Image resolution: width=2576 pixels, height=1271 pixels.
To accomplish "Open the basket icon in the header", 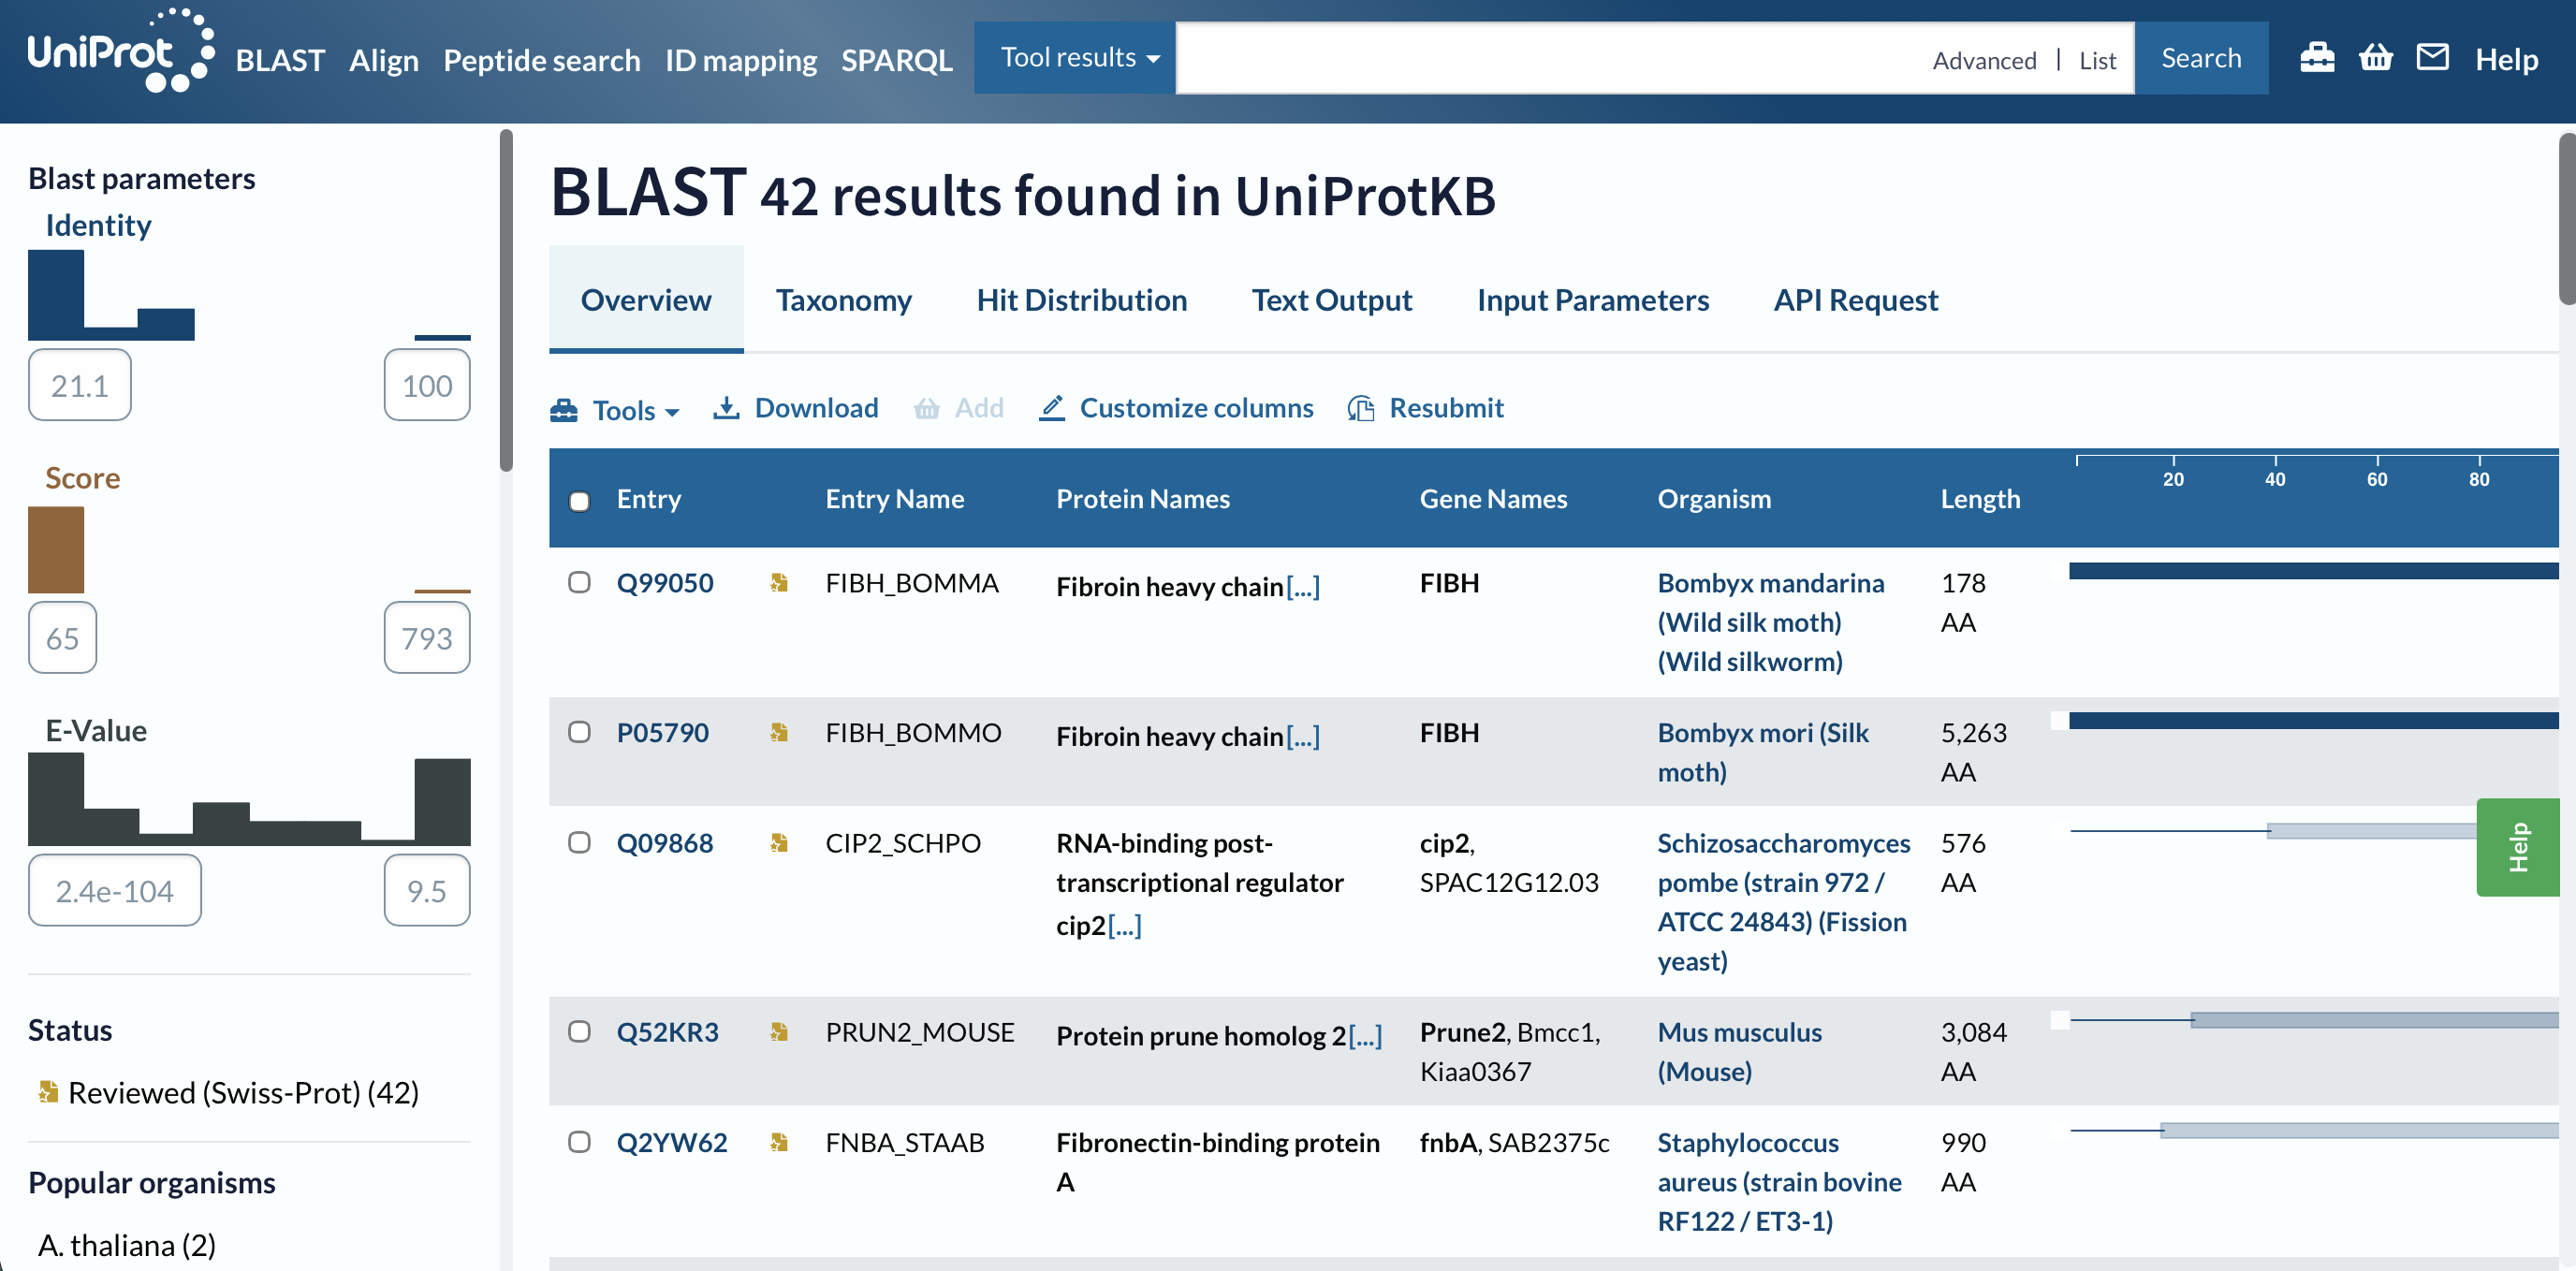I will coord(2375,58).
